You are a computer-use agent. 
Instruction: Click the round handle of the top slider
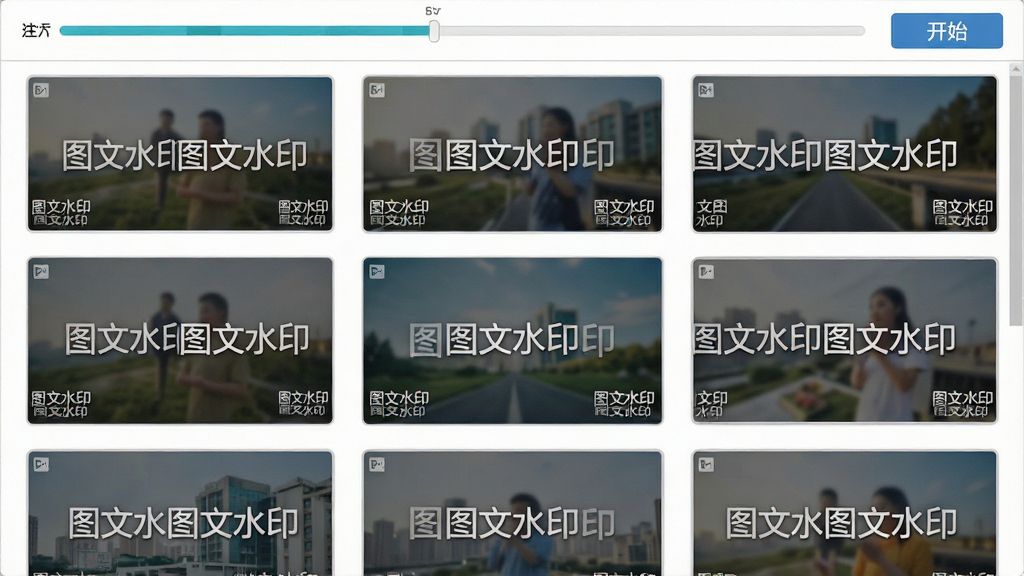[434, 31]
